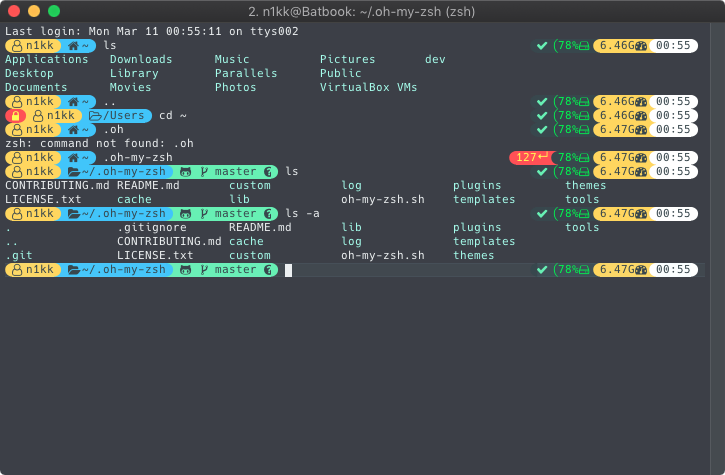The image size is (725, 475).
Task: Click the 00:55 clock segment on the '..' row
Action: (x=673, y=102)
